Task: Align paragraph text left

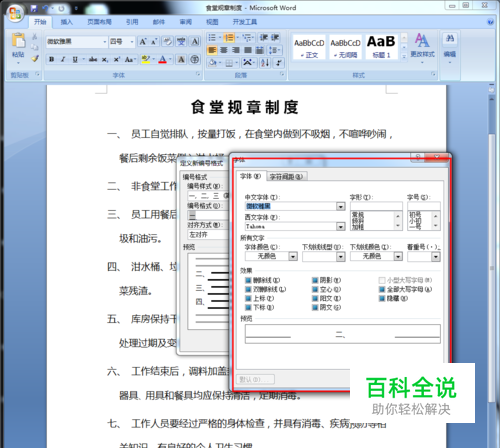Action: 212,50
